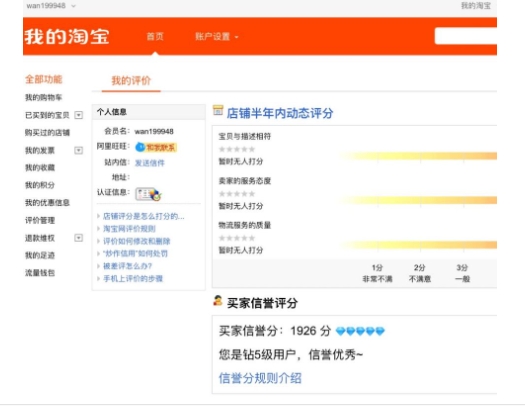Open the wan199948 account dropdown at top
This screenshot has width=525, height=406.
[x=51, y=6]
